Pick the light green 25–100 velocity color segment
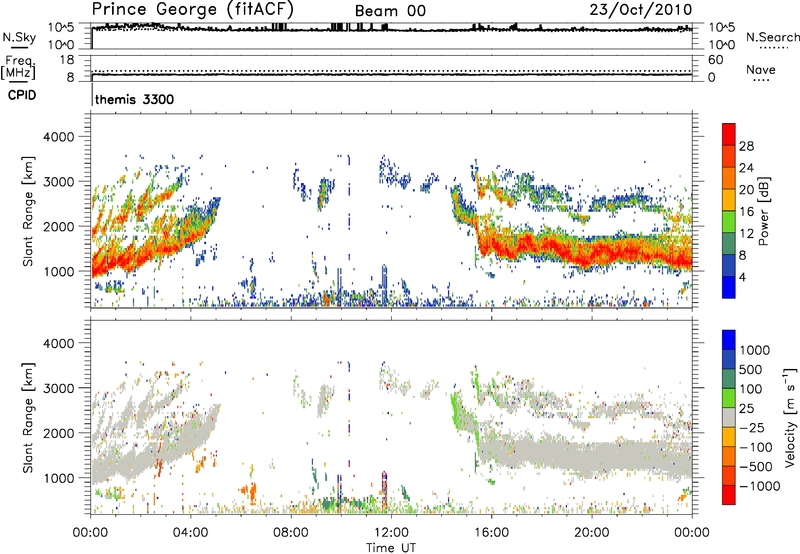 coord(729,398)
